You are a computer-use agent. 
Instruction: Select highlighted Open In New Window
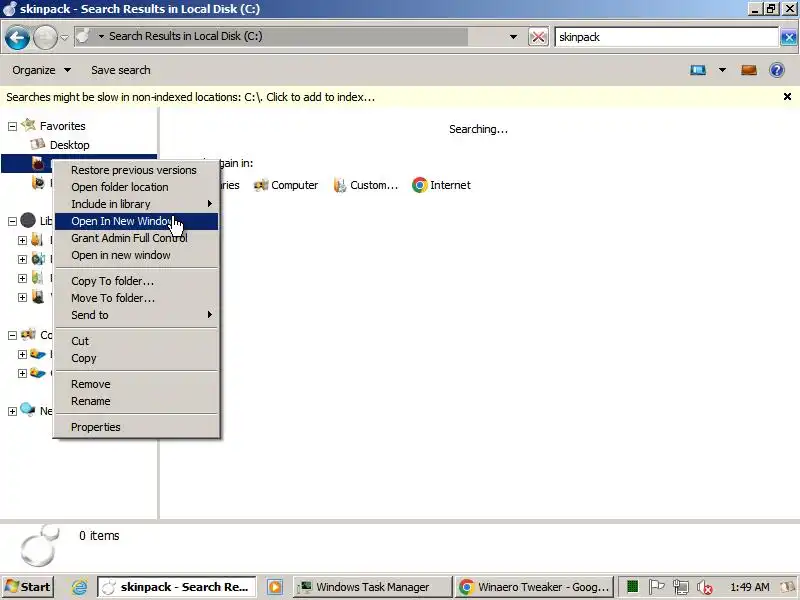click(136, 221)
